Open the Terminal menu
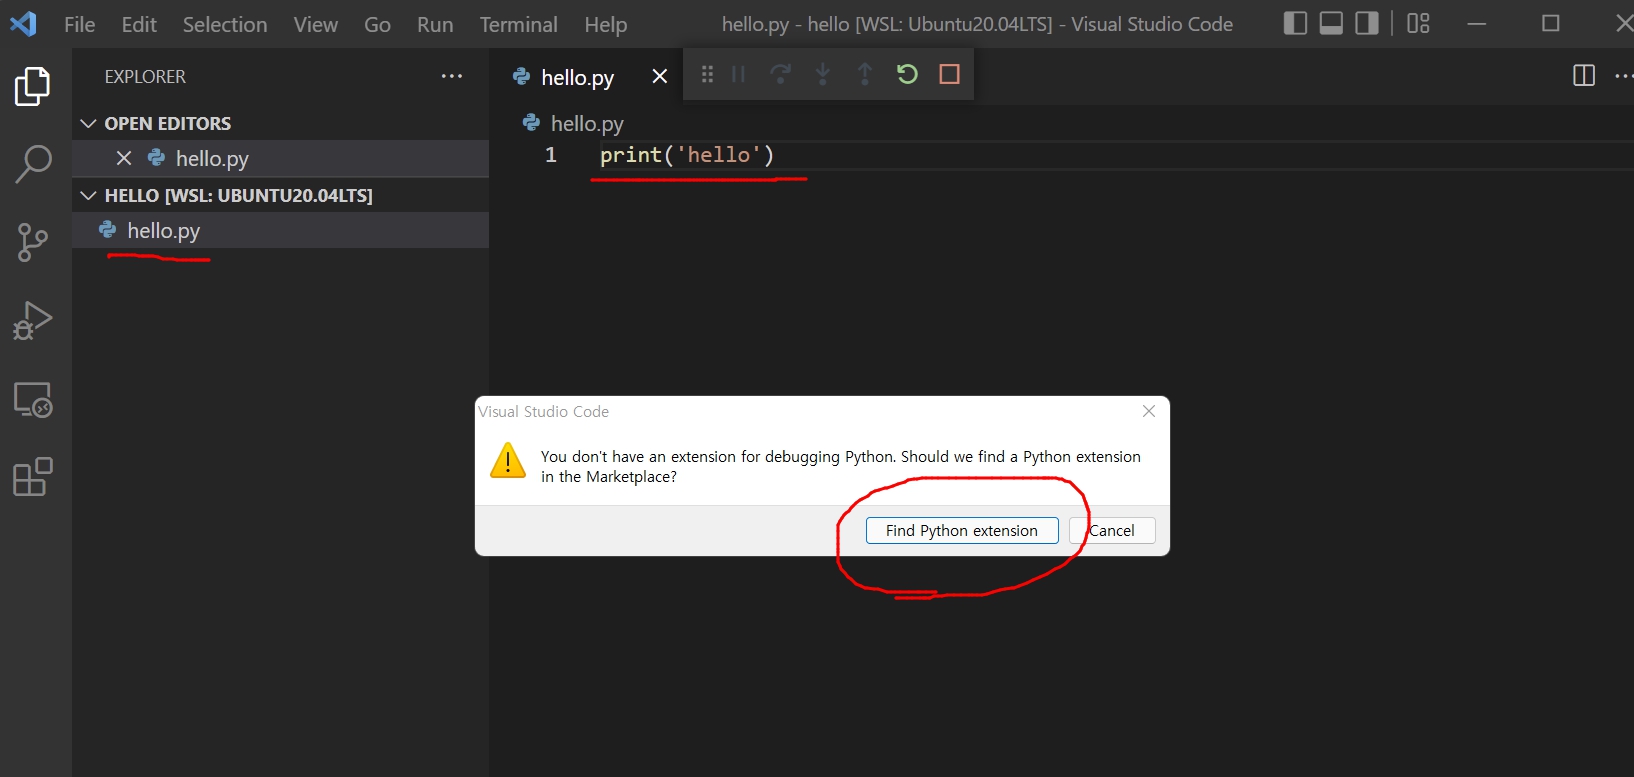 [x=518, y=24]
